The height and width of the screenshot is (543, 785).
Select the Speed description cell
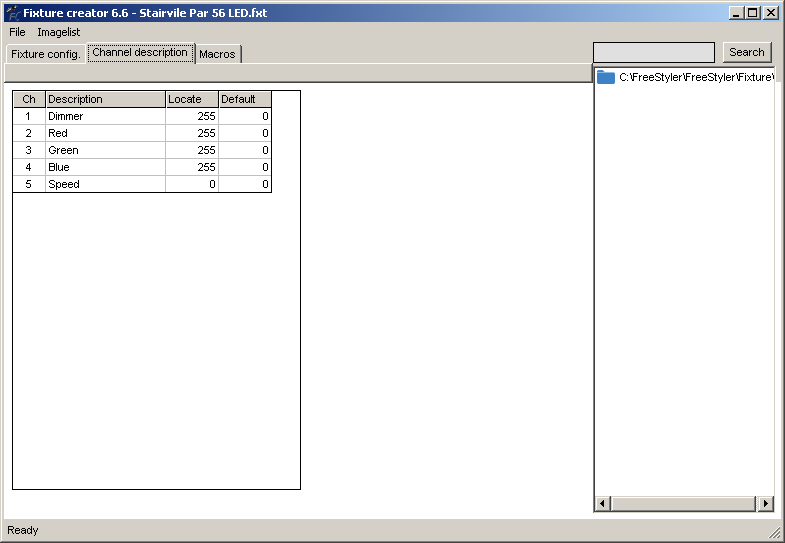pyautogui.click(x=105, y=184)
